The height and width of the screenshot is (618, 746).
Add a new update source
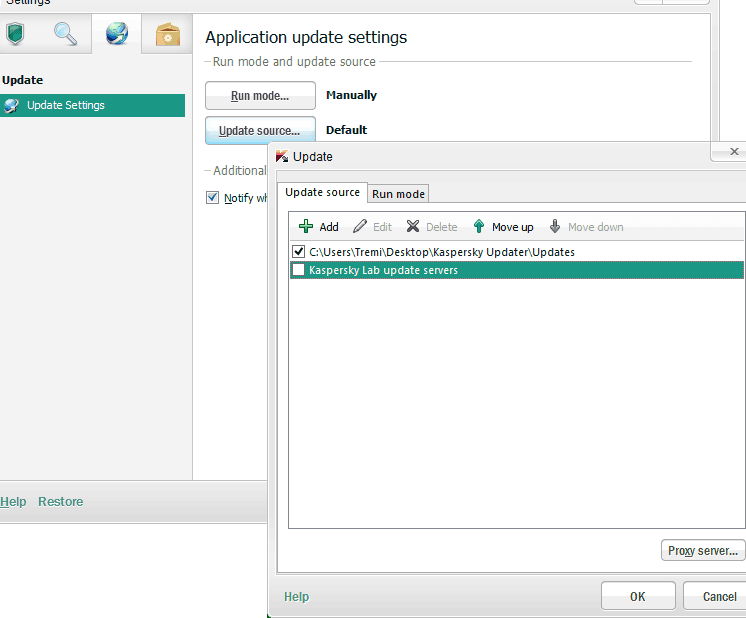tap(319, 226)
